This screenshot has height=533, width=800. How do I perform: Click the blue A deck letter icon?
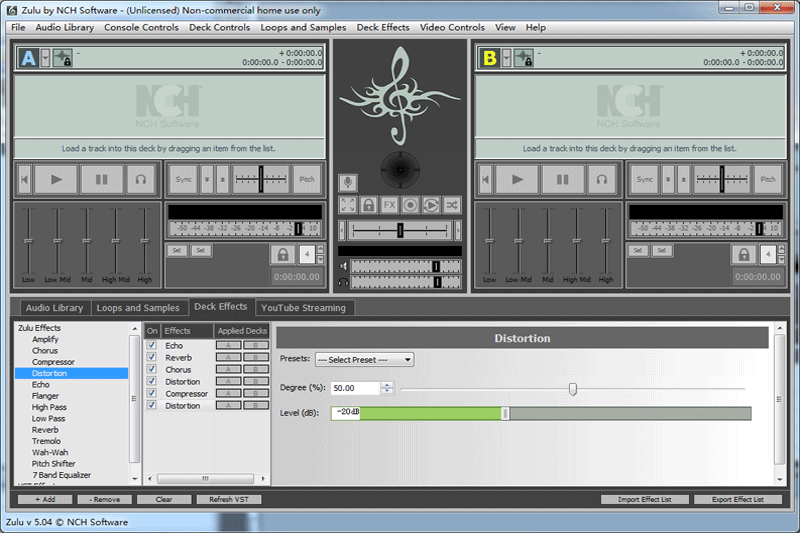click(x=28, y=58)
